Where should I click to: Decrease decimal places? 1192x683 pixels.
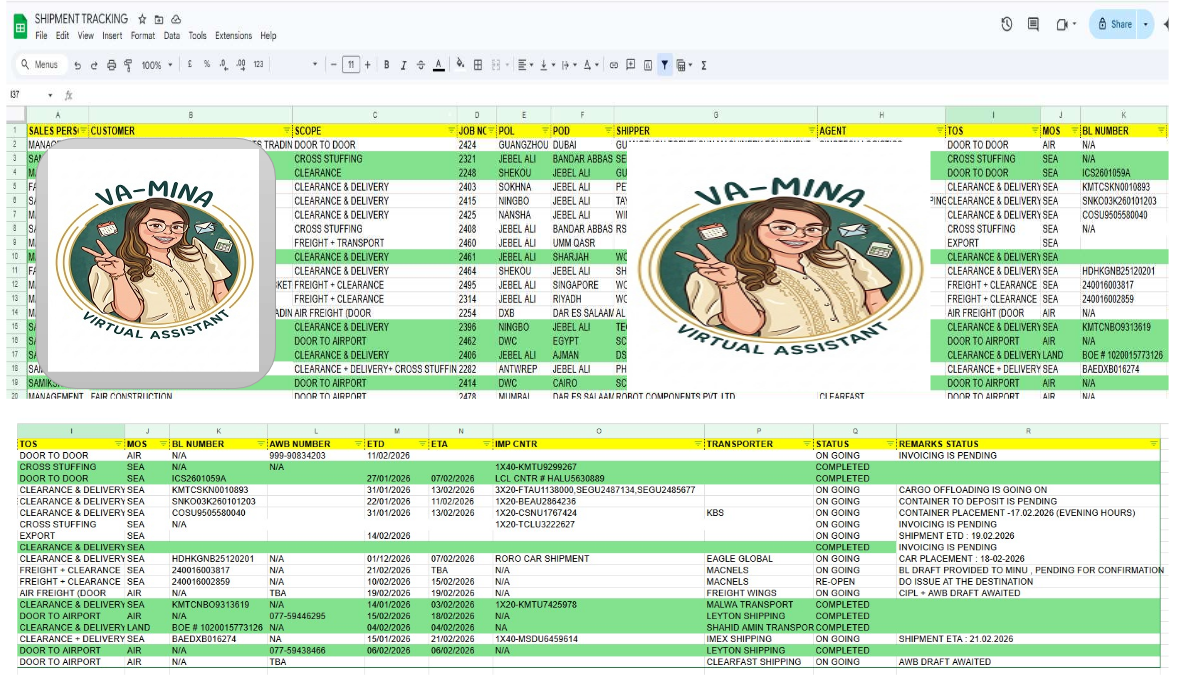click(224, 65)
